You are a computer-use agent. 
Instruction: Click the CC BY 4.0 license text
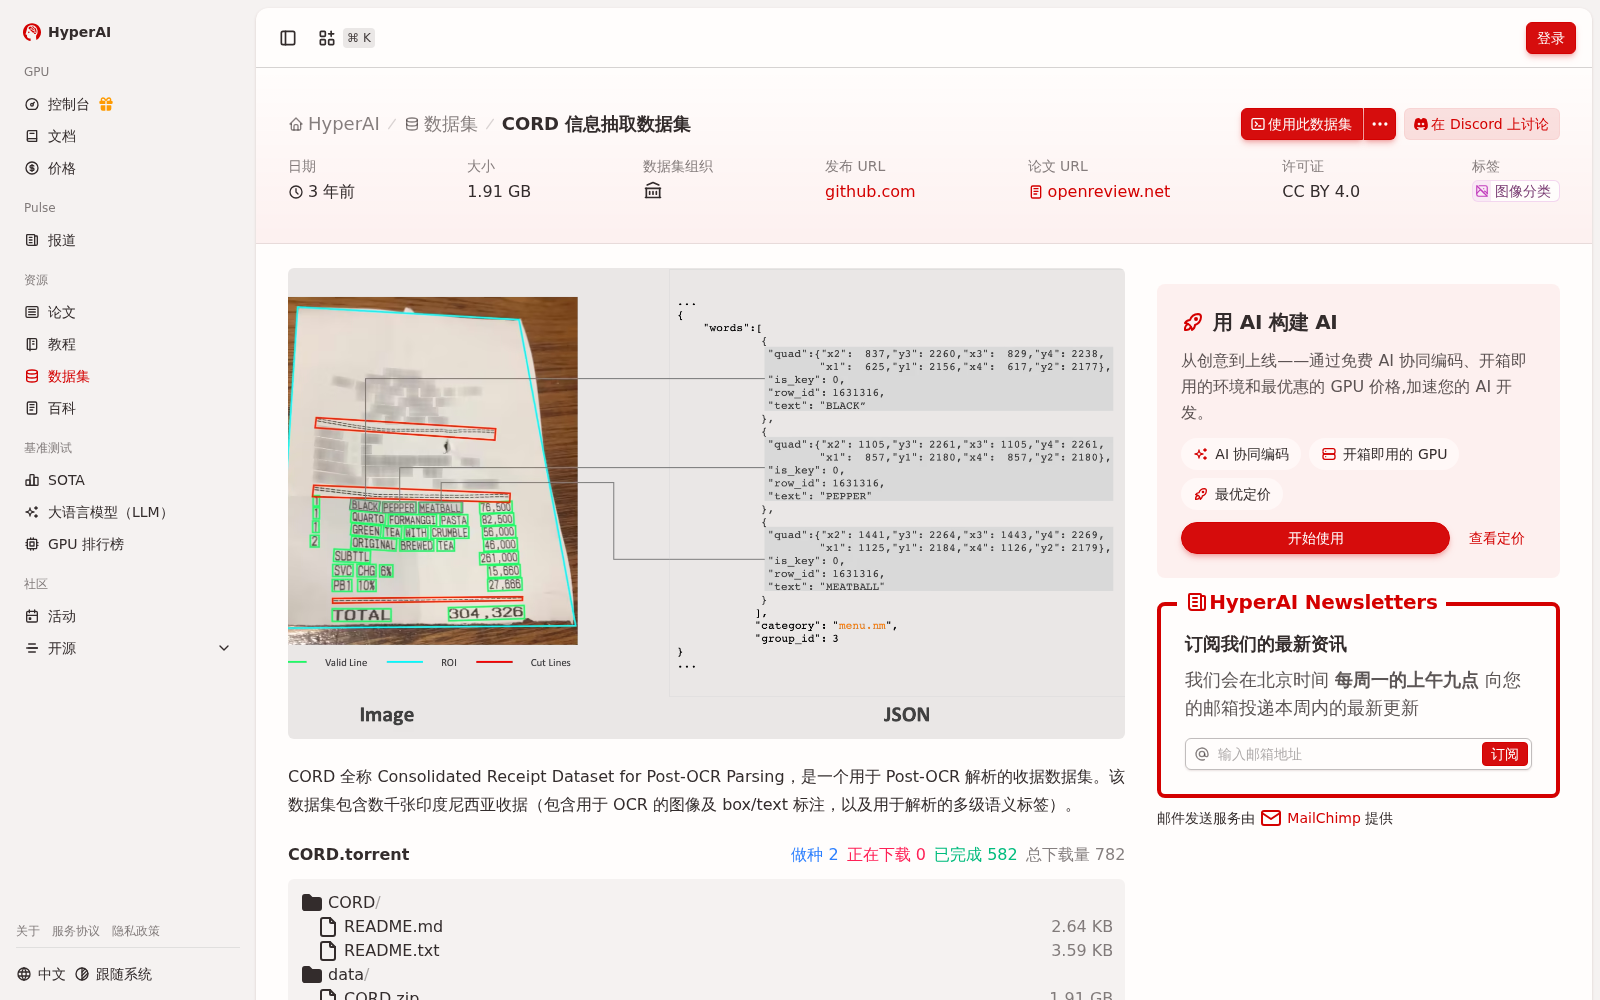coord(1321,191)
